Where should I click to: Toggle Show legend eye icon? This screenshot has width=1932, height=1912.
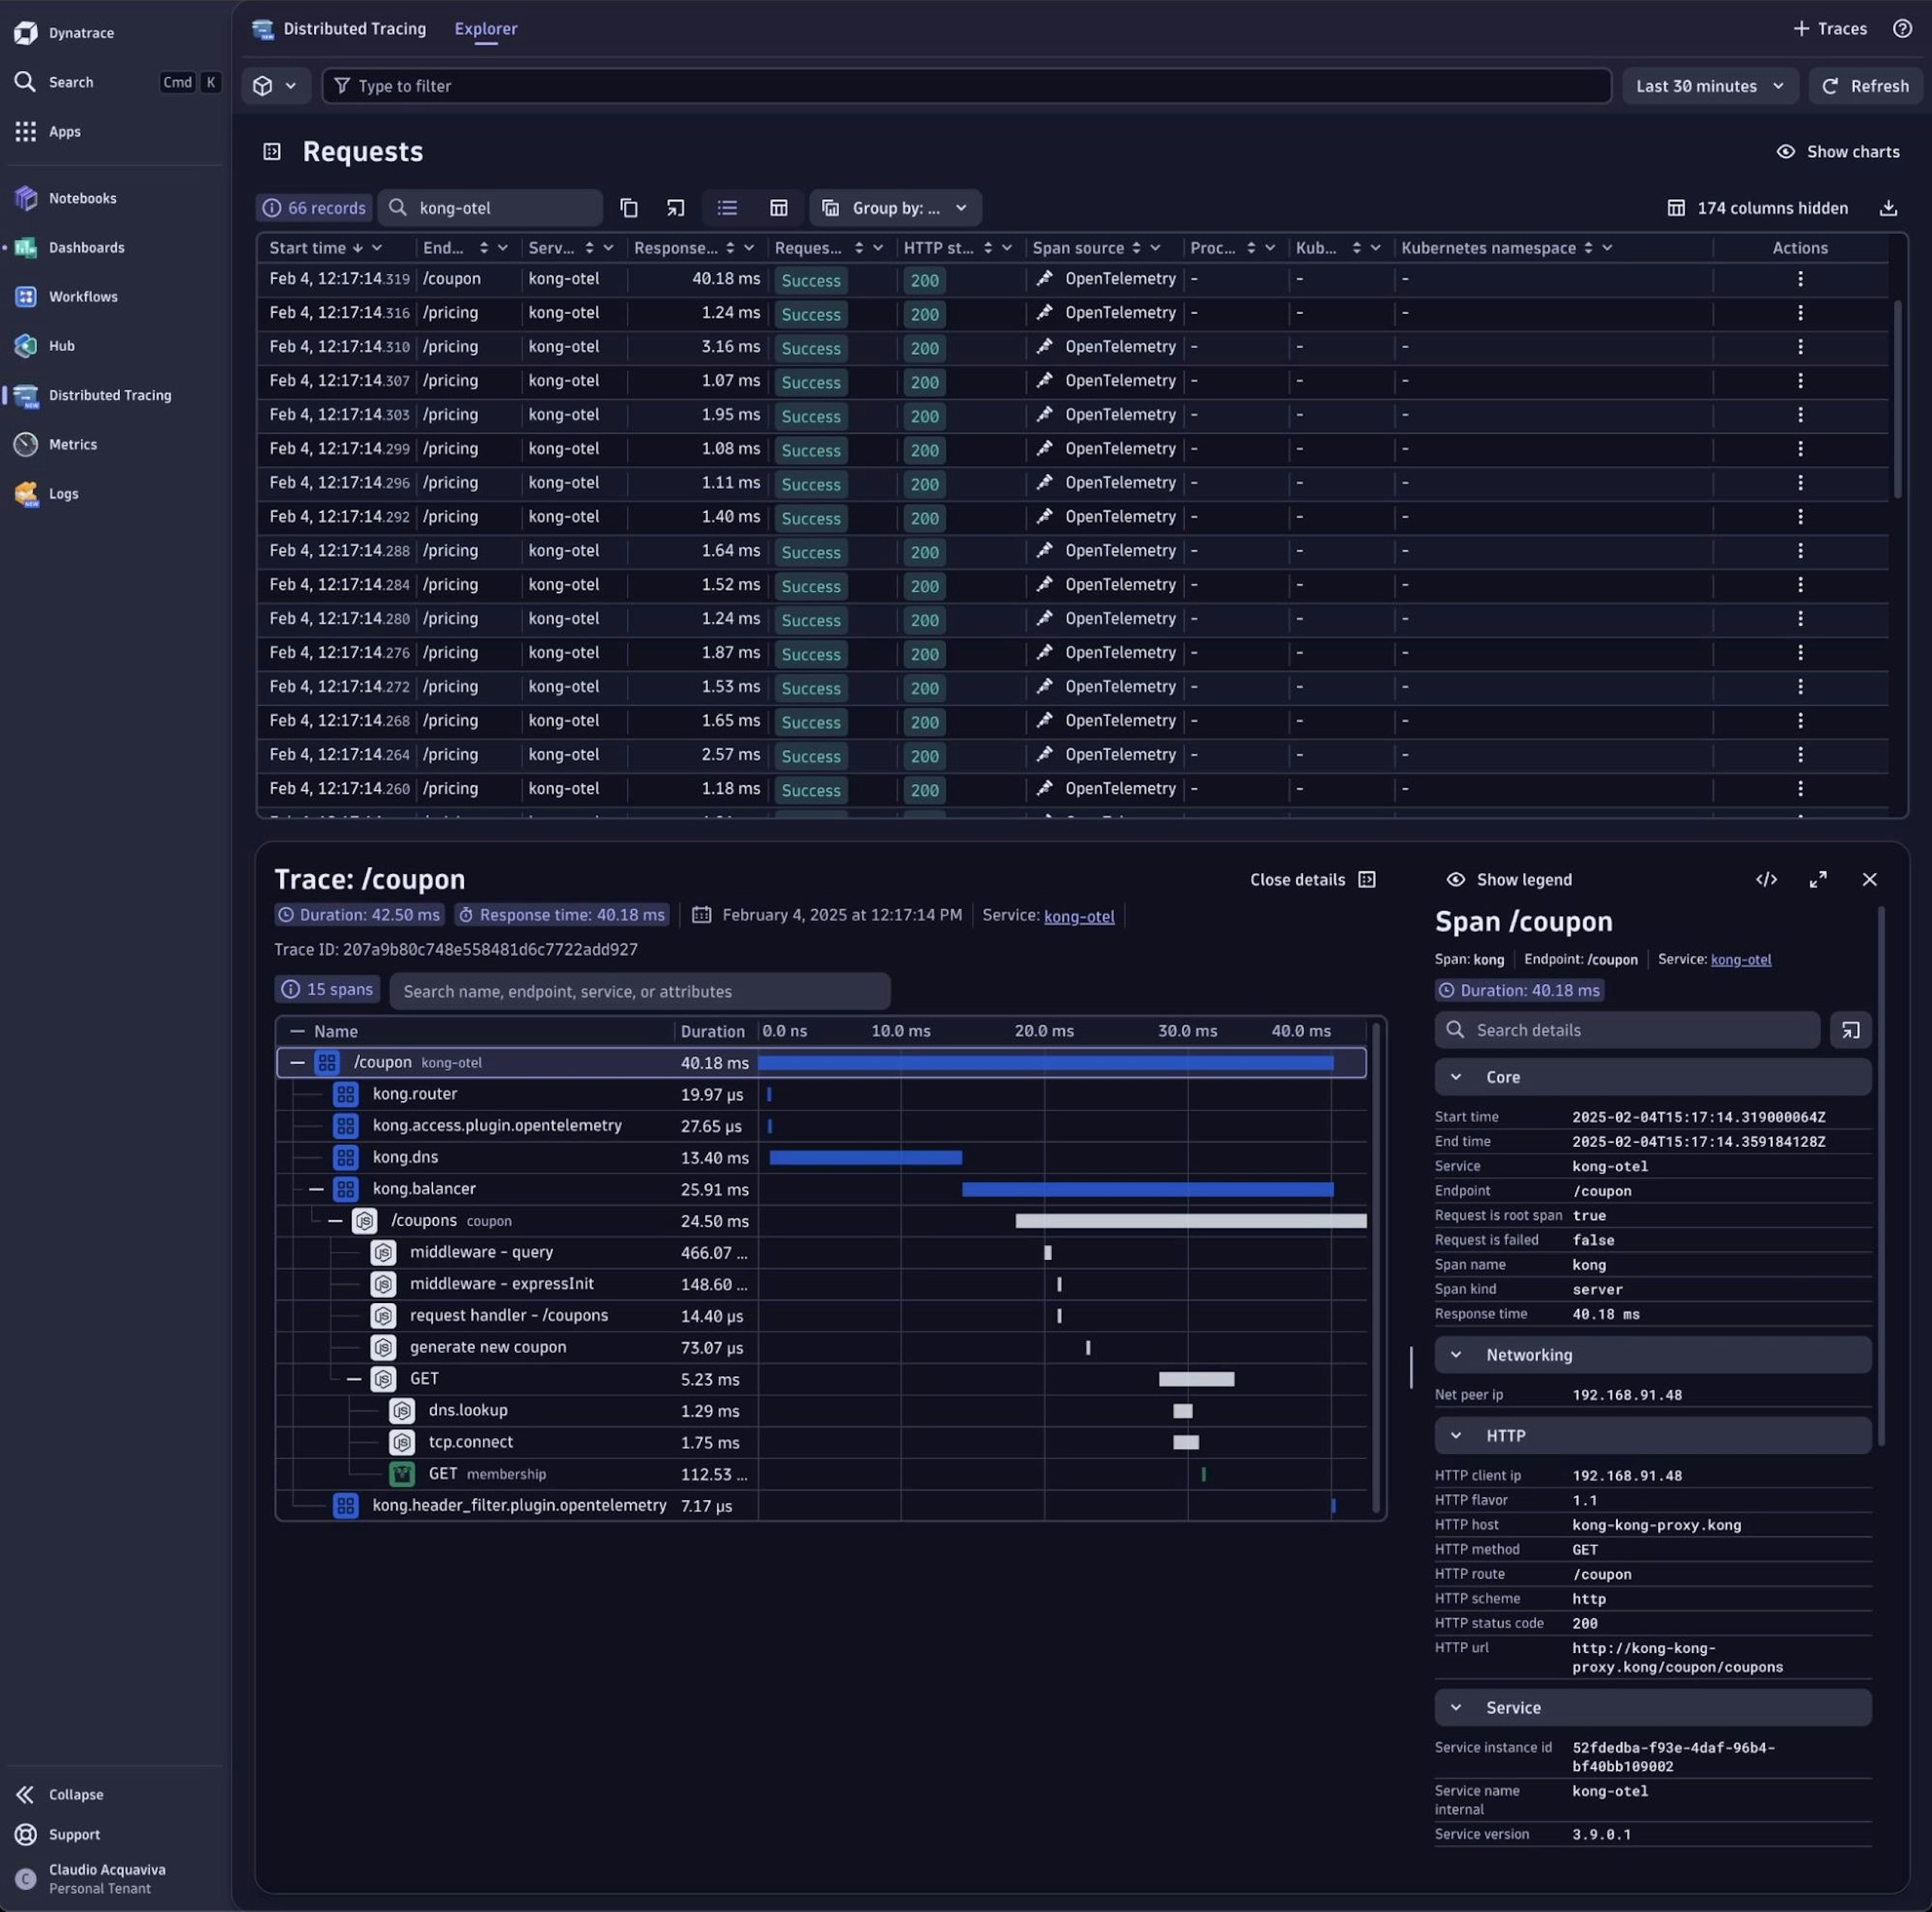coord(1455,880)
